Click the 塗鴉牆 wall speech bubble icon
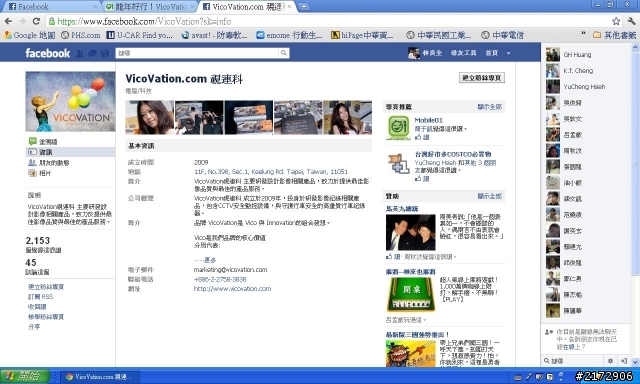This screenshot has width=640, height=384. [x=32, y=142]
